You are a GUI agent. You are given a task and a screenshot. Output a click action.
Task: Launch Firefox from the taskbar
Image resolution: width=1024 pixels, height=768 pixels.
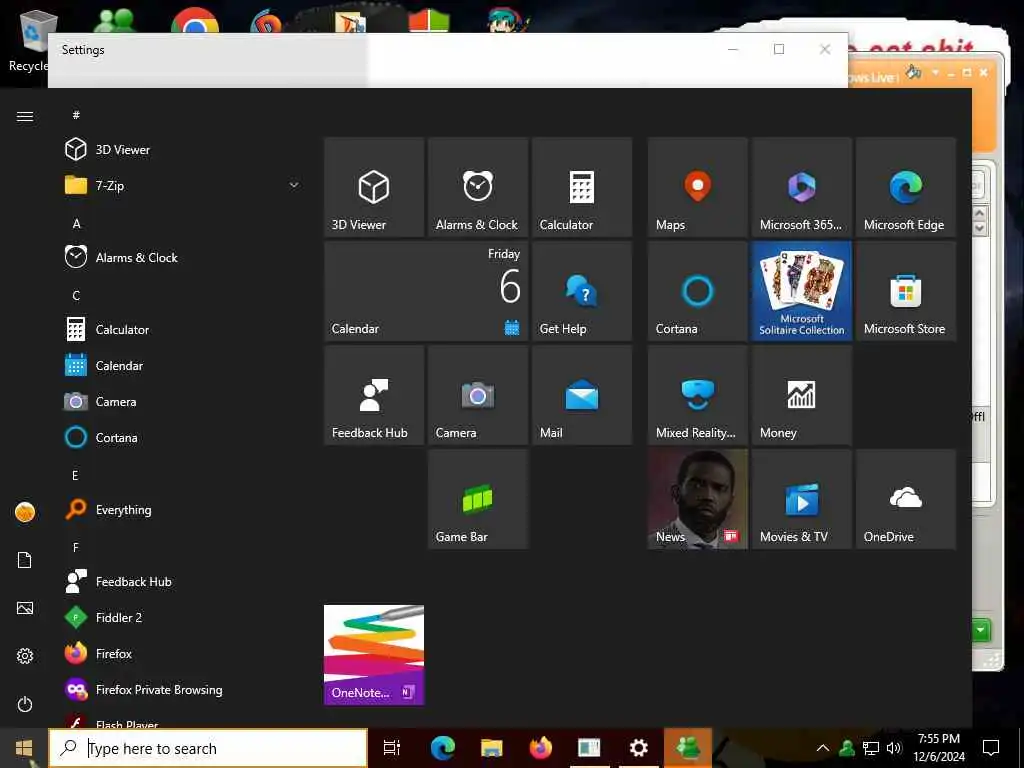541,748
